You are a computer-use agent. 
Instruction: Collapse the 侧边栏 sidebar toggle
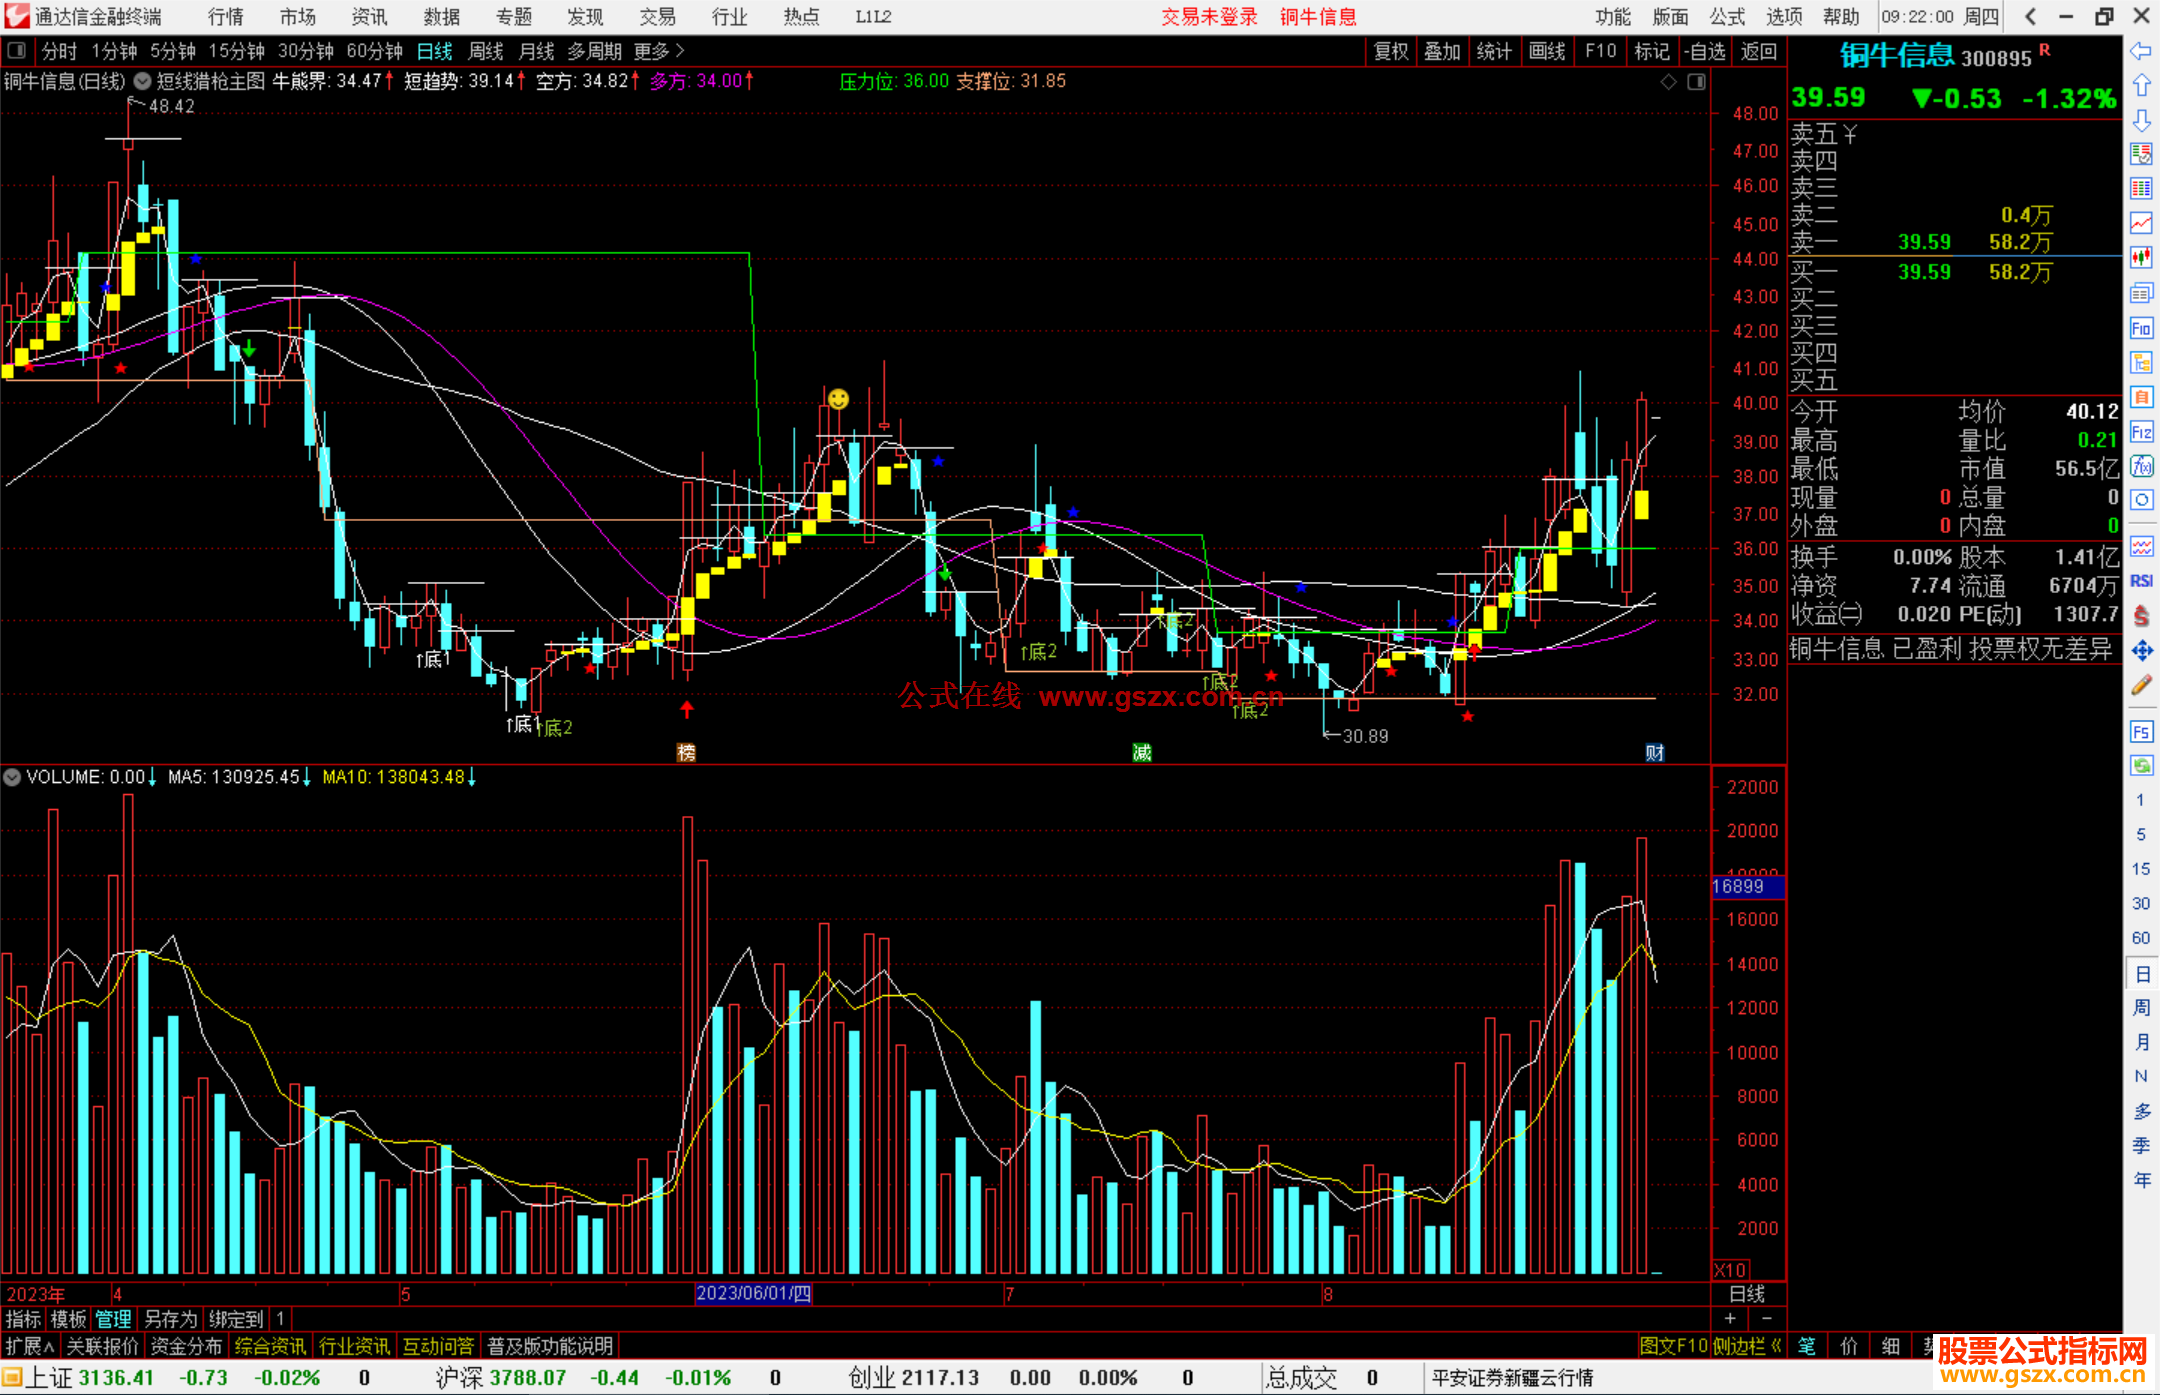pyautogui.click(x=1749, y=1346)
